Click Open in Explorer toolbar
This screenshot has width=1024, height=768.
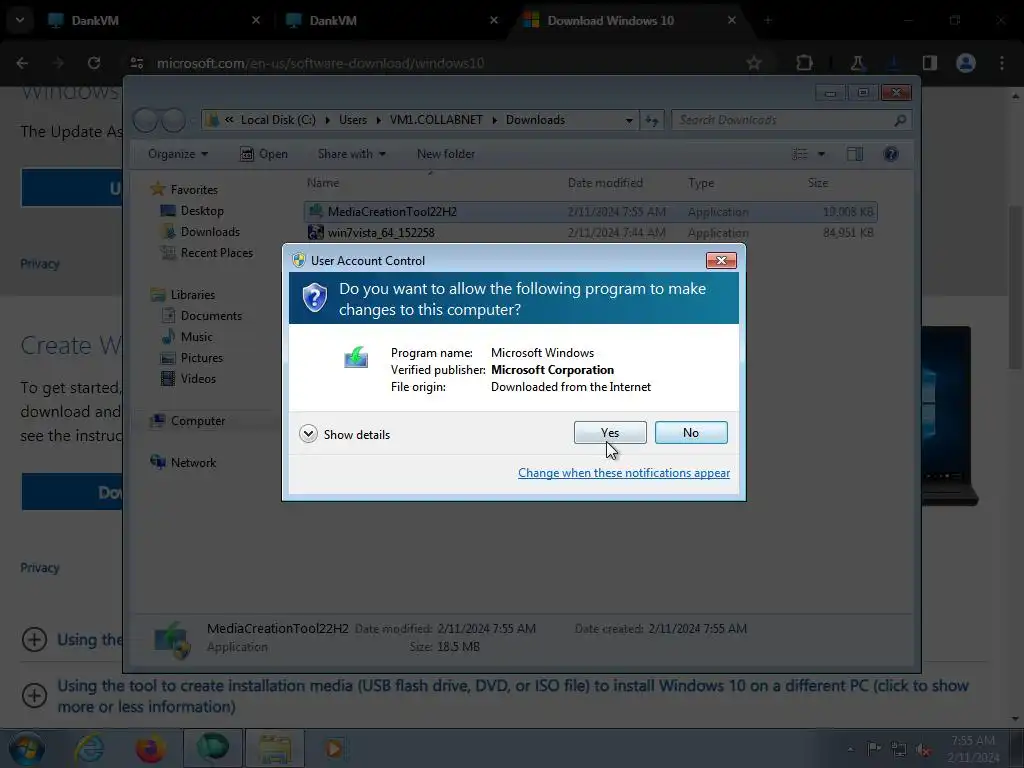pyautogui.click(x=264, y=154)
